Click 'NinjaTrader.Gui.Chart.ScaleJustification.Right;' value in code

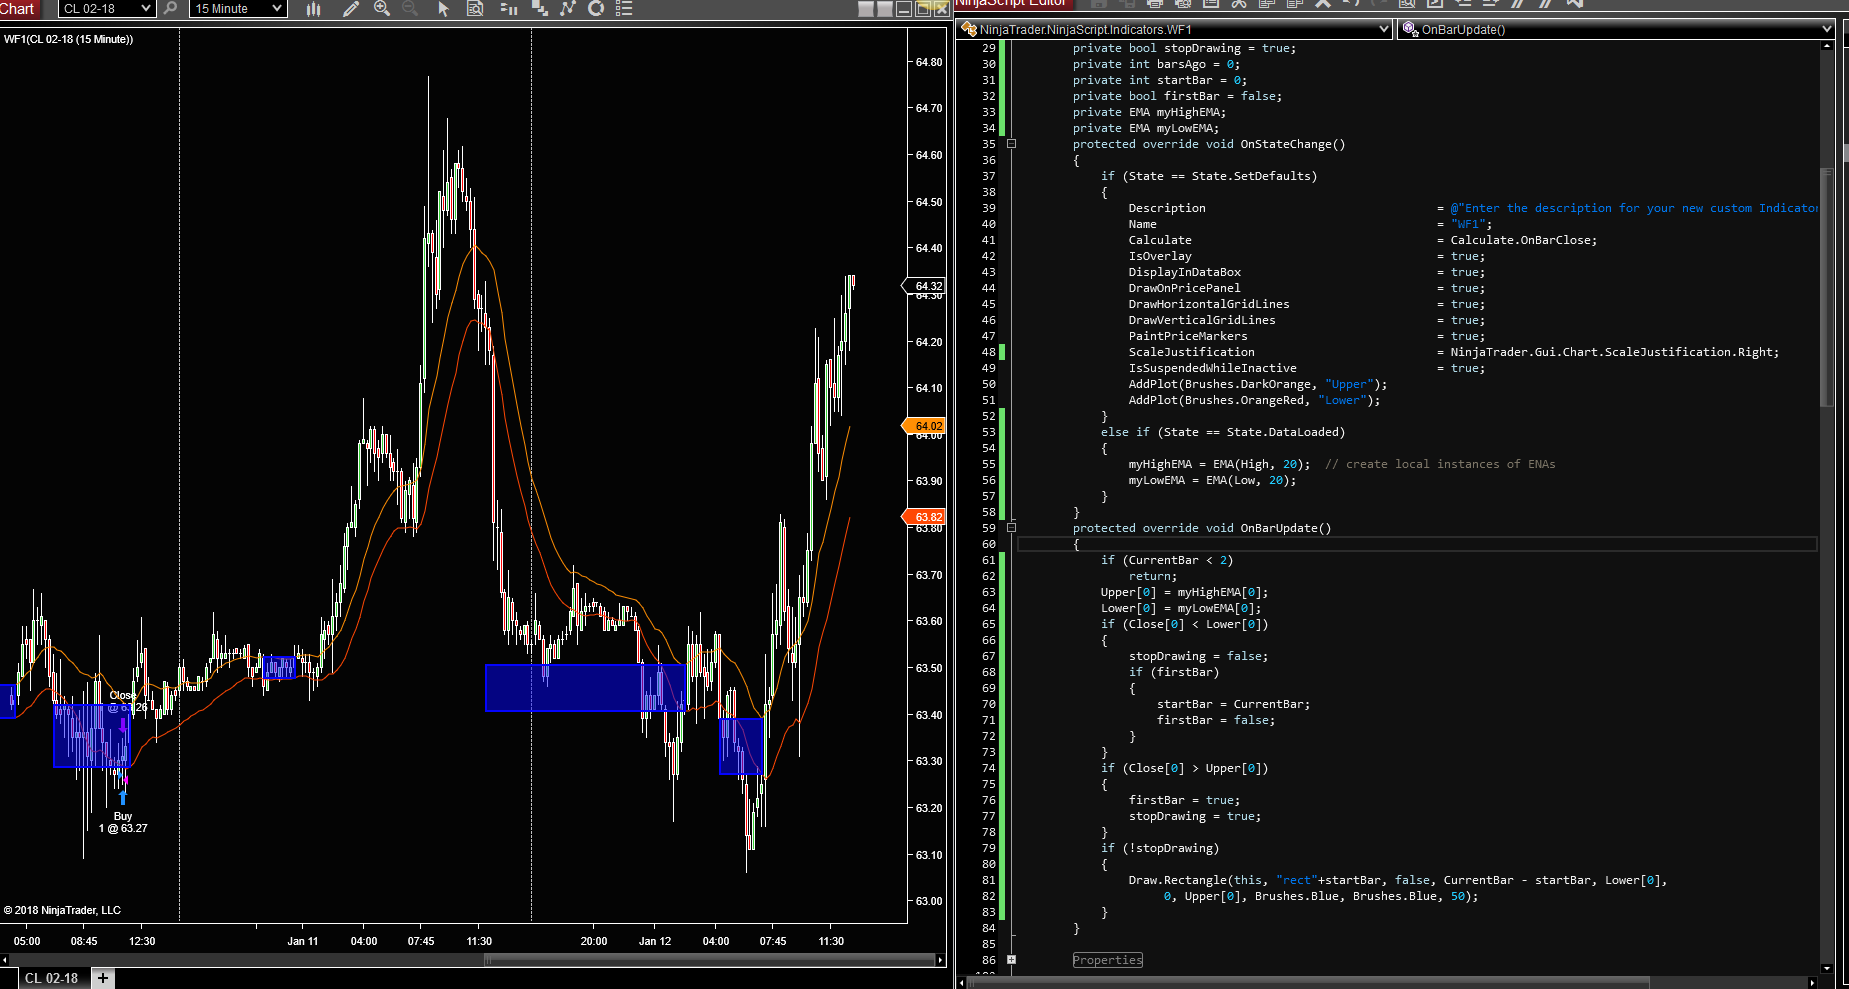pyautogui.click(x=1615, y=352)
